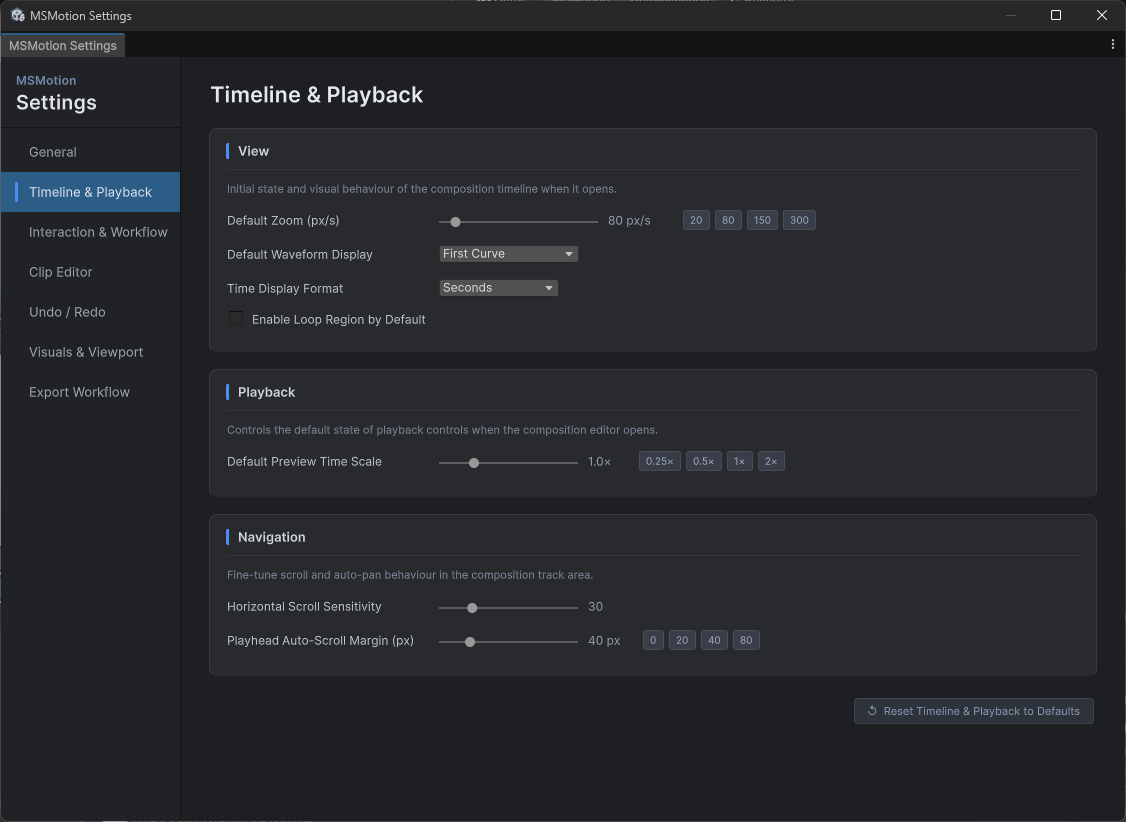Open Undo / Redo settings
The image size is (1126, 822).
(x=90, y=312)
